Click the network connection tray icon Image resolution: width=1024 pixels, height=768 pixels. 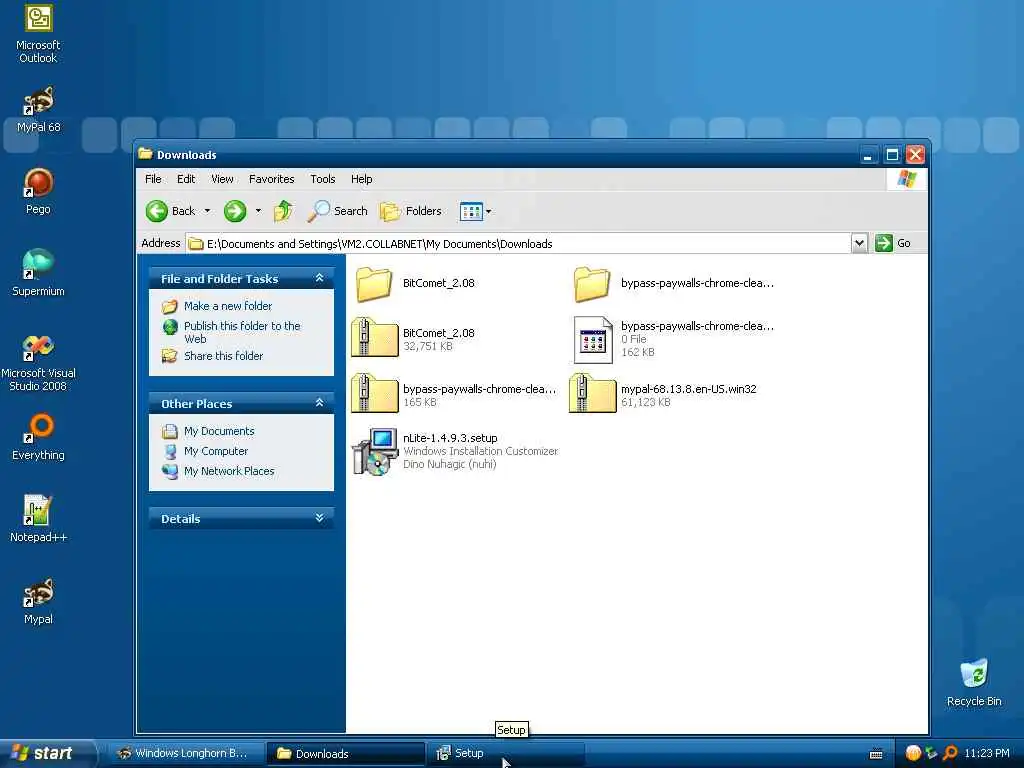click(x=932, y=753)
